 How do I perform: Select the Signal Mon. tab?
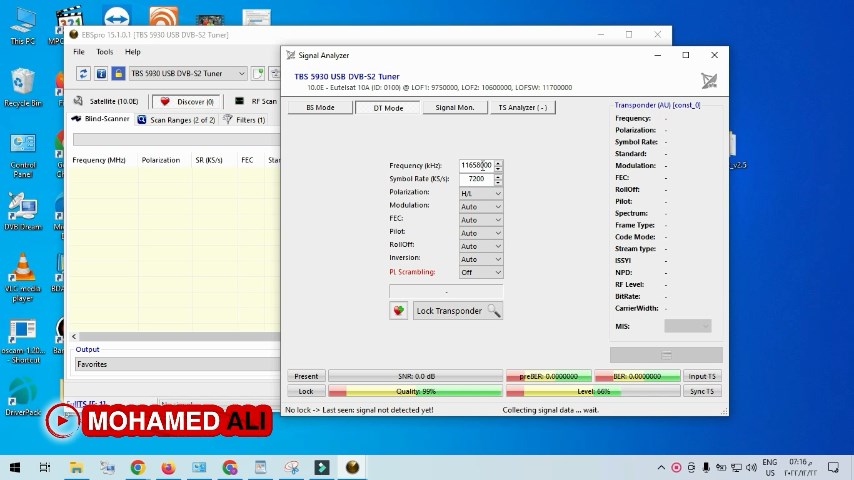coord(455,107)
